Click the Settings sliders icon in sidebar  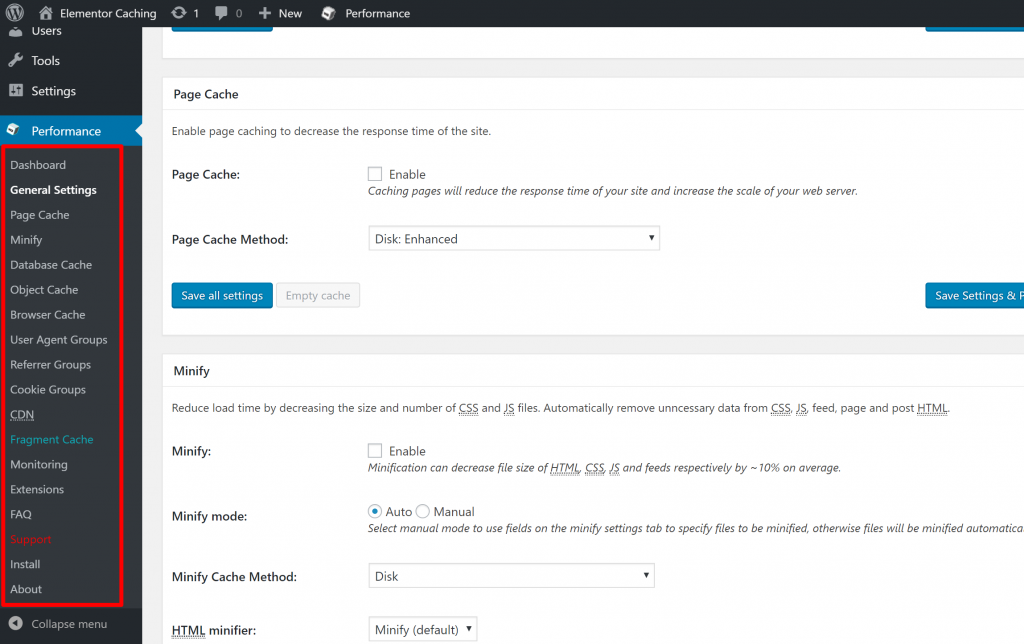point(16,90)
